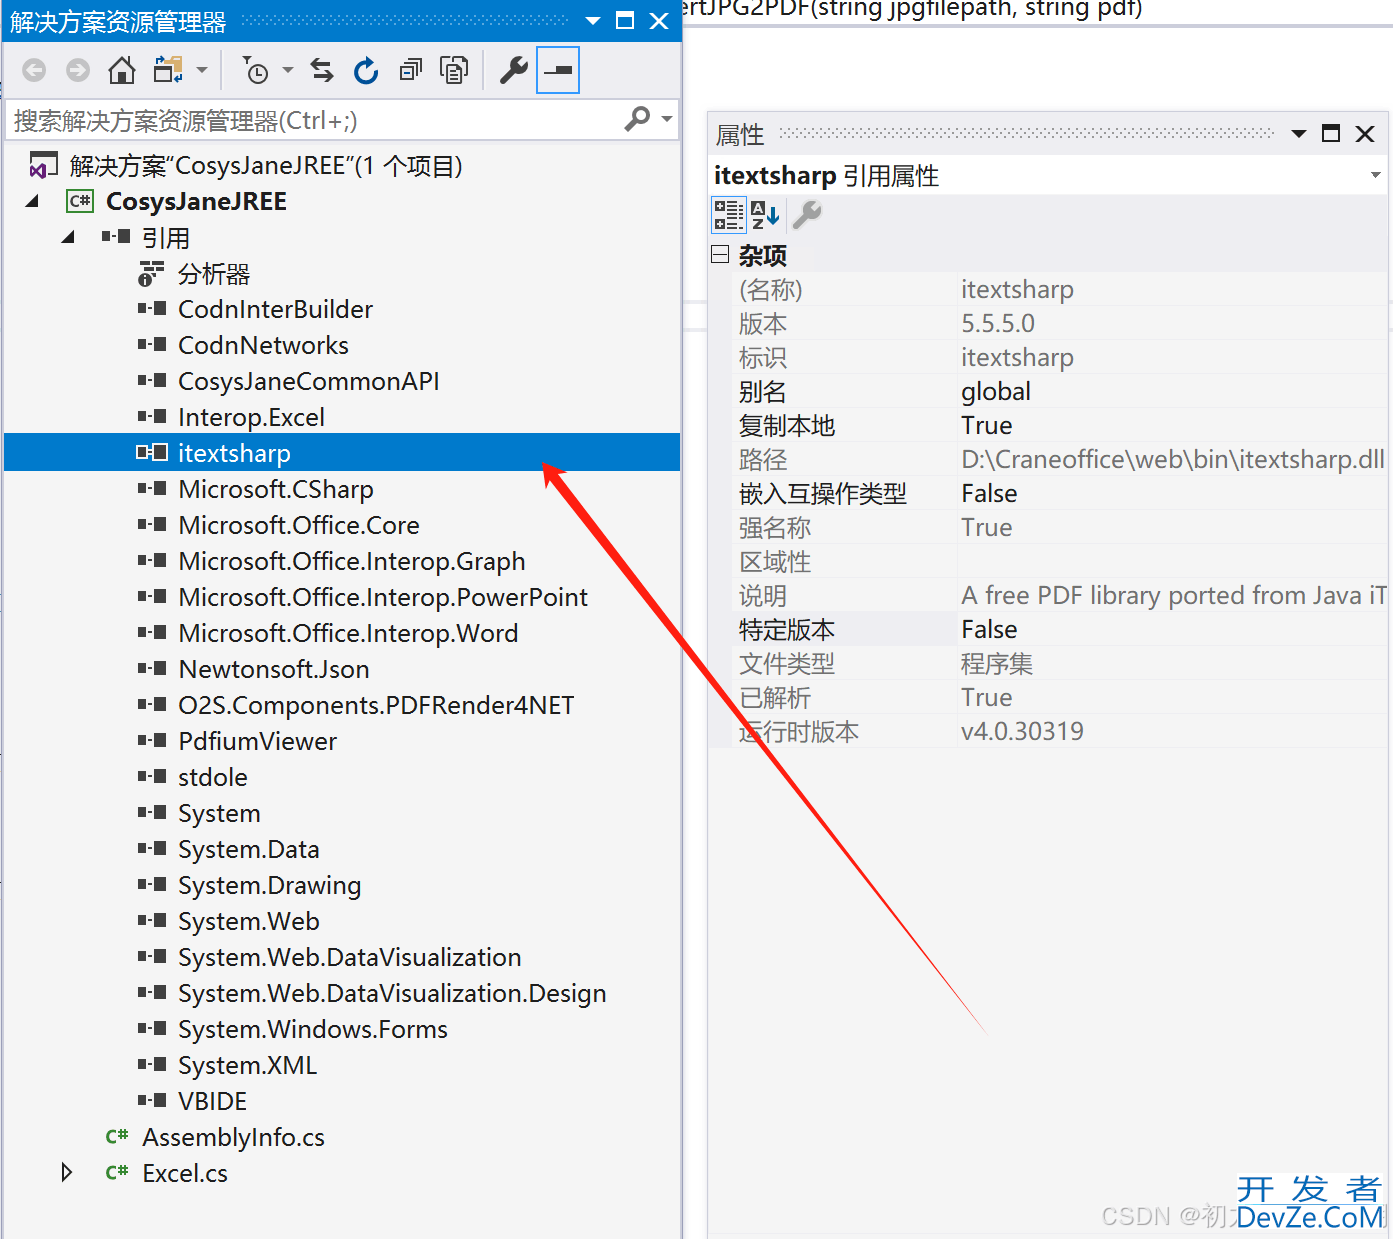Click the C# icon beside AssemblyInfo.cs
This screenshot has width=1393, height=1239.
click(117, 1137)
